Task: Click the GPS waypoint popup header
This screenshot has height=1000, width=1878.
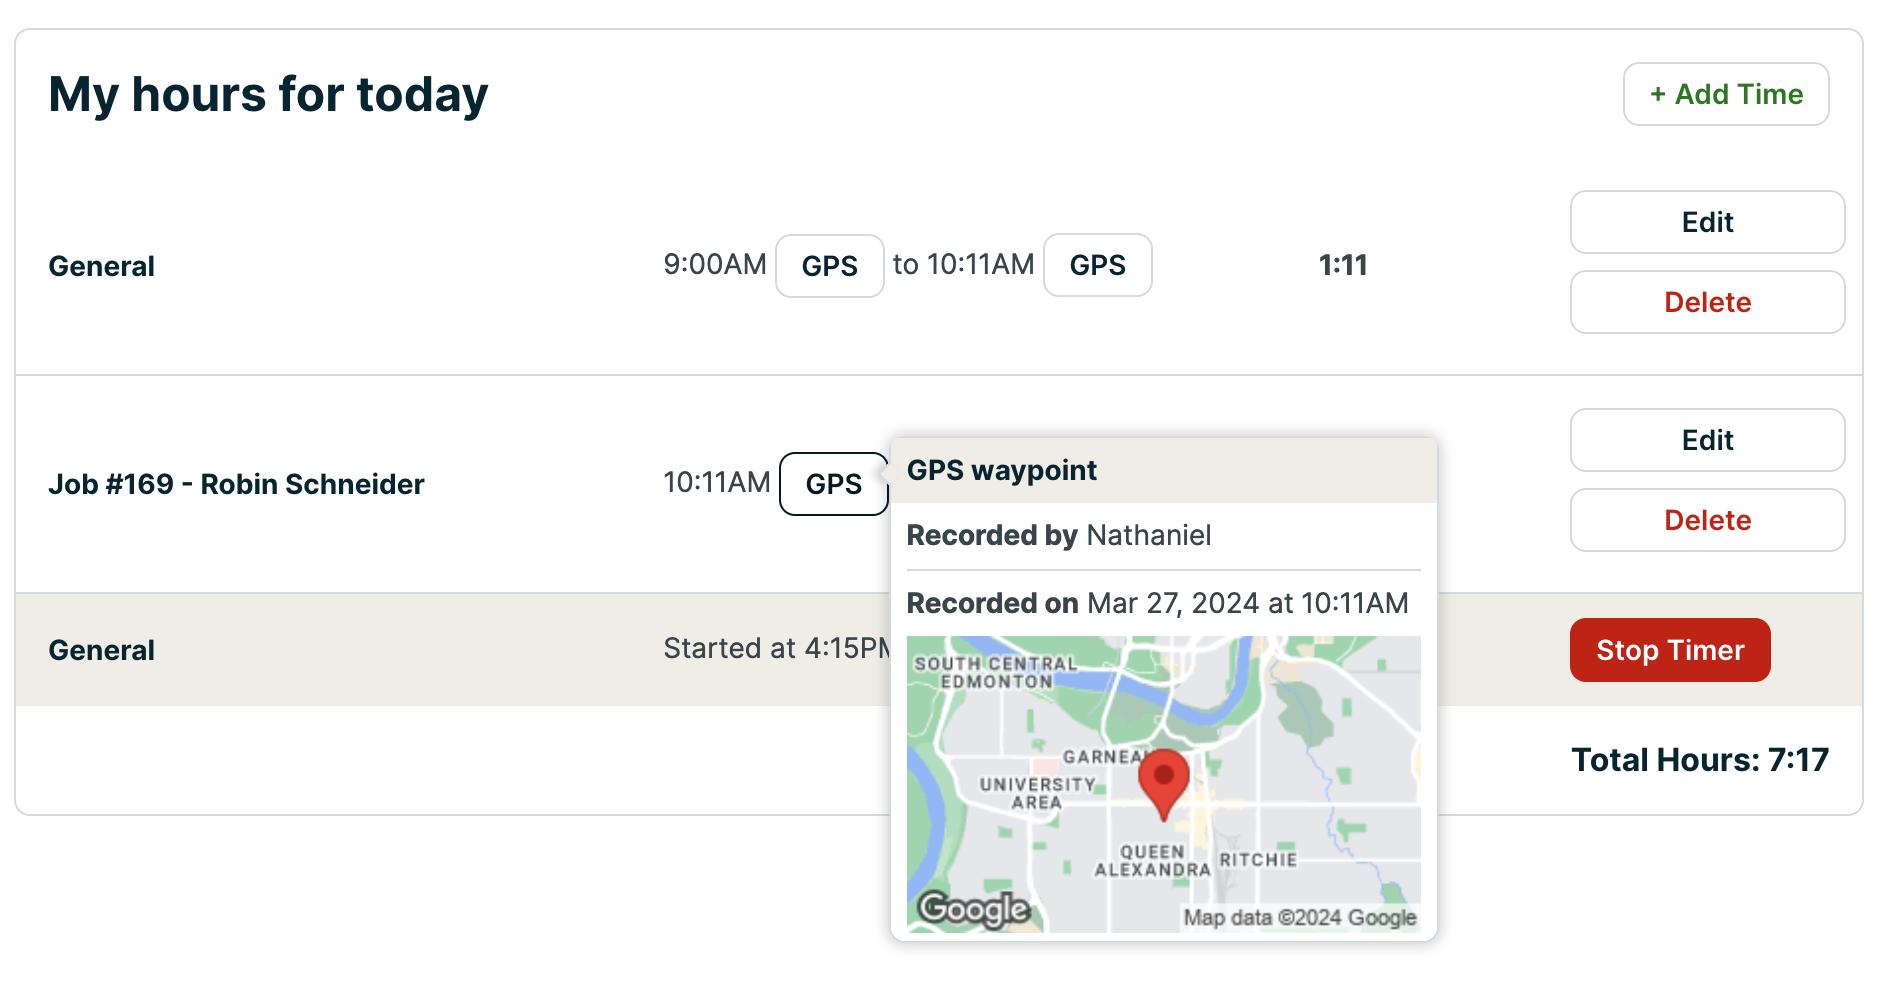Action: (x=1162, y=470)
